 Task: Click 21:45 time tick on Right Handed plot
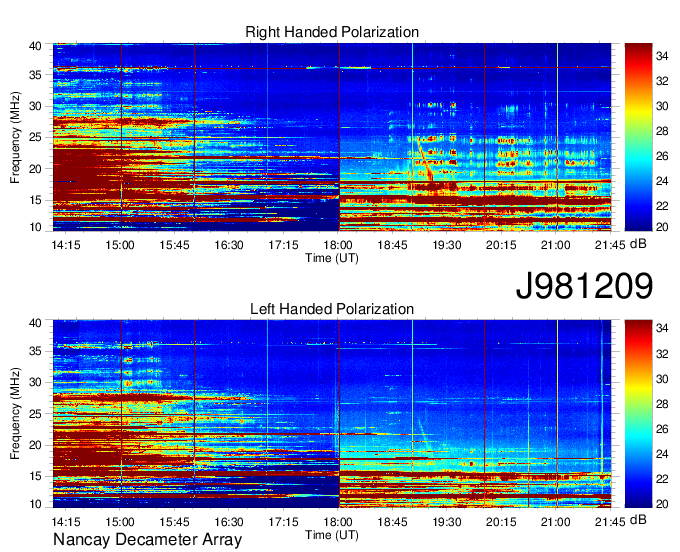[x=610, y=245]
